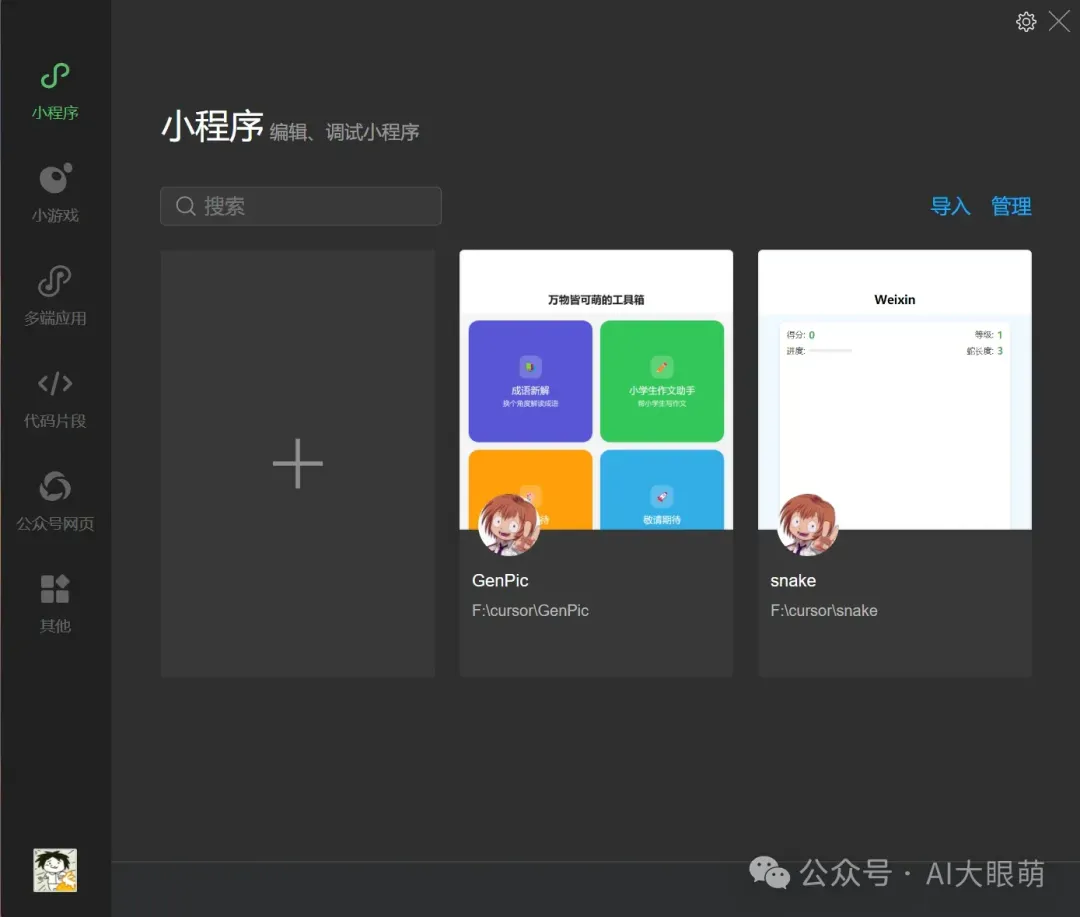The height and width of the screenshot is (917, 1080).
Task: Open settings via the gear icon
Action: (1026, 22)
